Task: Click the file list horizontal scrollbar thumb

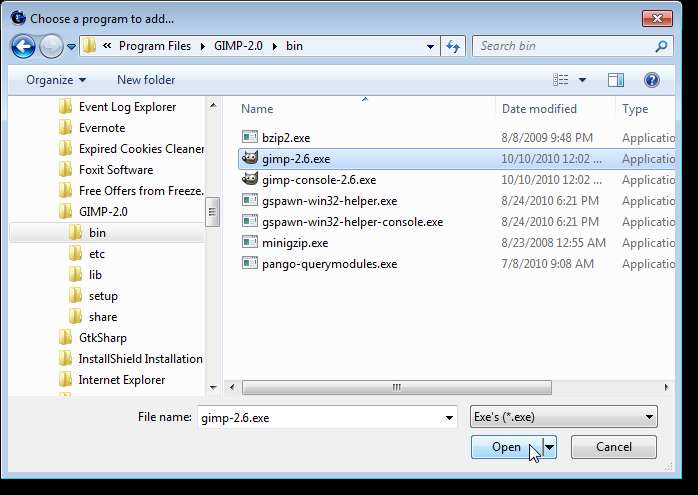Action: [x=397, y=387]
